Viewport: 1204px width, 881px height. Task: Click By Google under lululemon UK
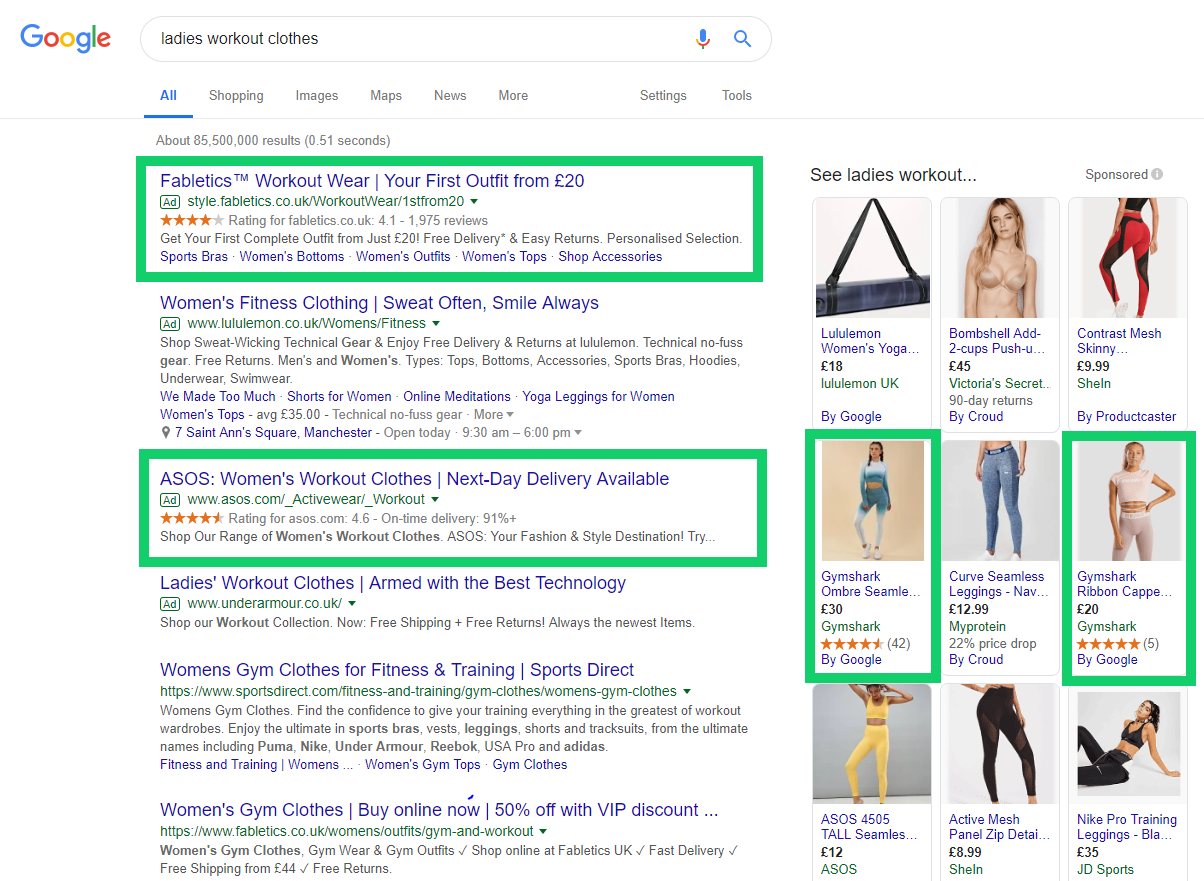pyautogui.click(x=851, y=417)
